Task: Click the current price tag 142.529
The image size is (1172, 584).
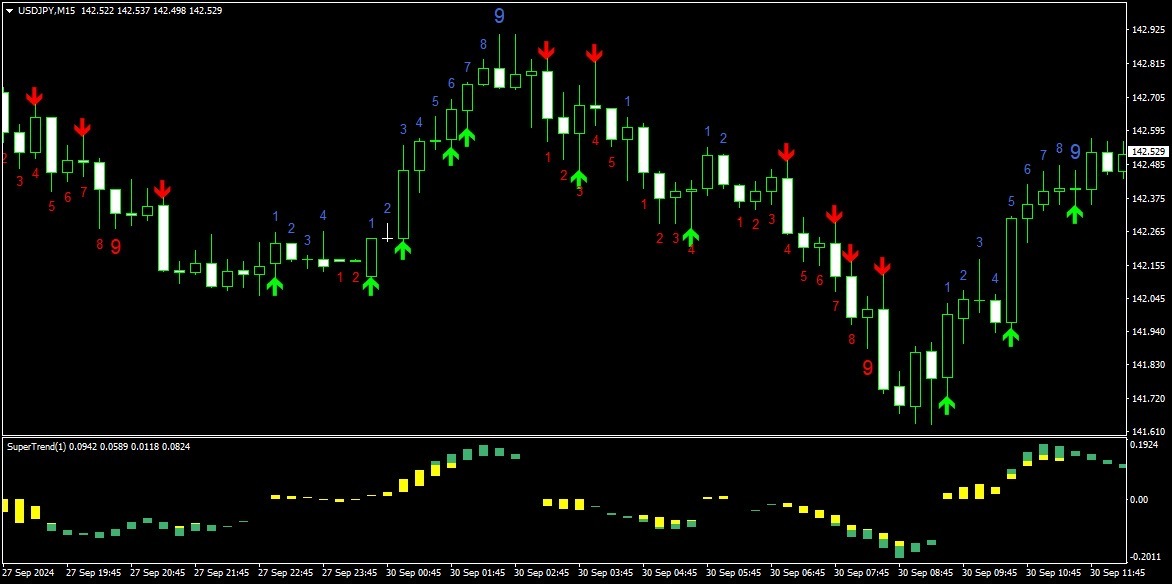Action: tap(1147, 151)
